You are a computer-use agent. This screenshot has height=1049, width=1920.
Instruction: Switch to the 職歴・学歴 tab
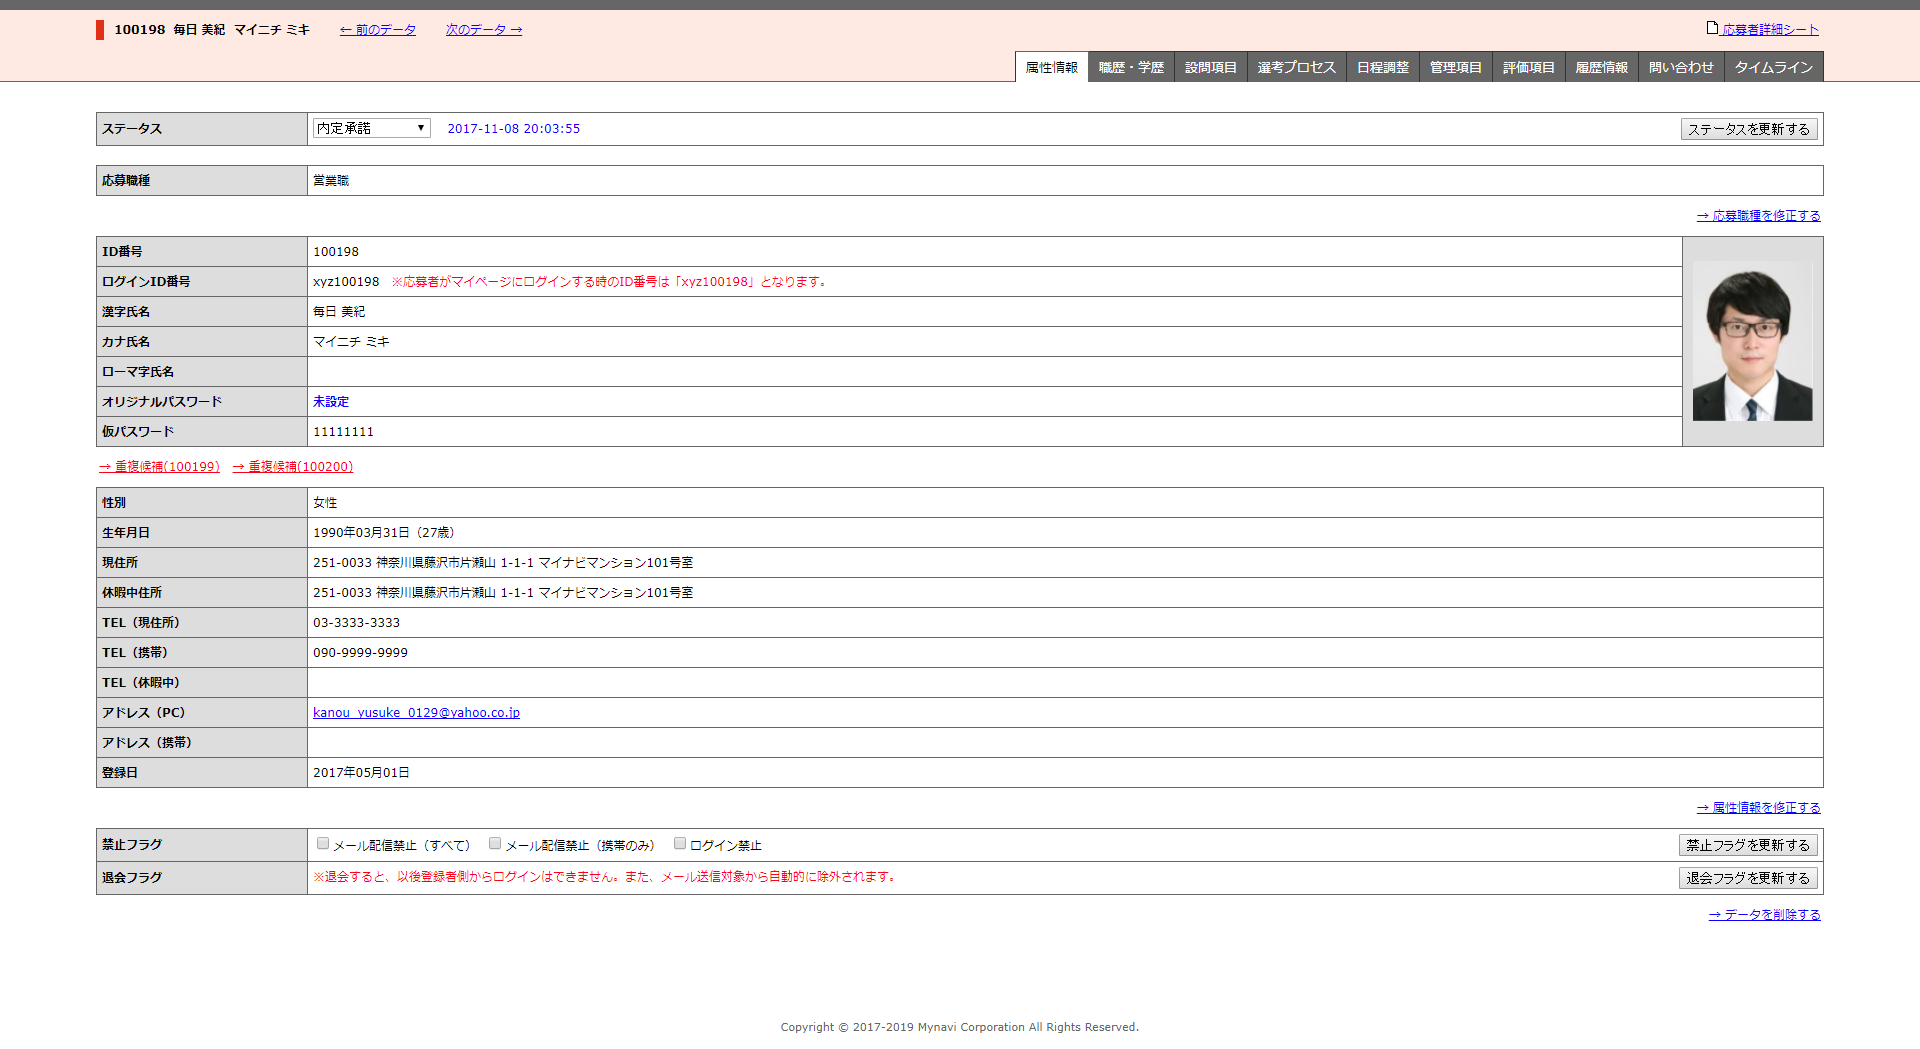[x=1131, y=67]
